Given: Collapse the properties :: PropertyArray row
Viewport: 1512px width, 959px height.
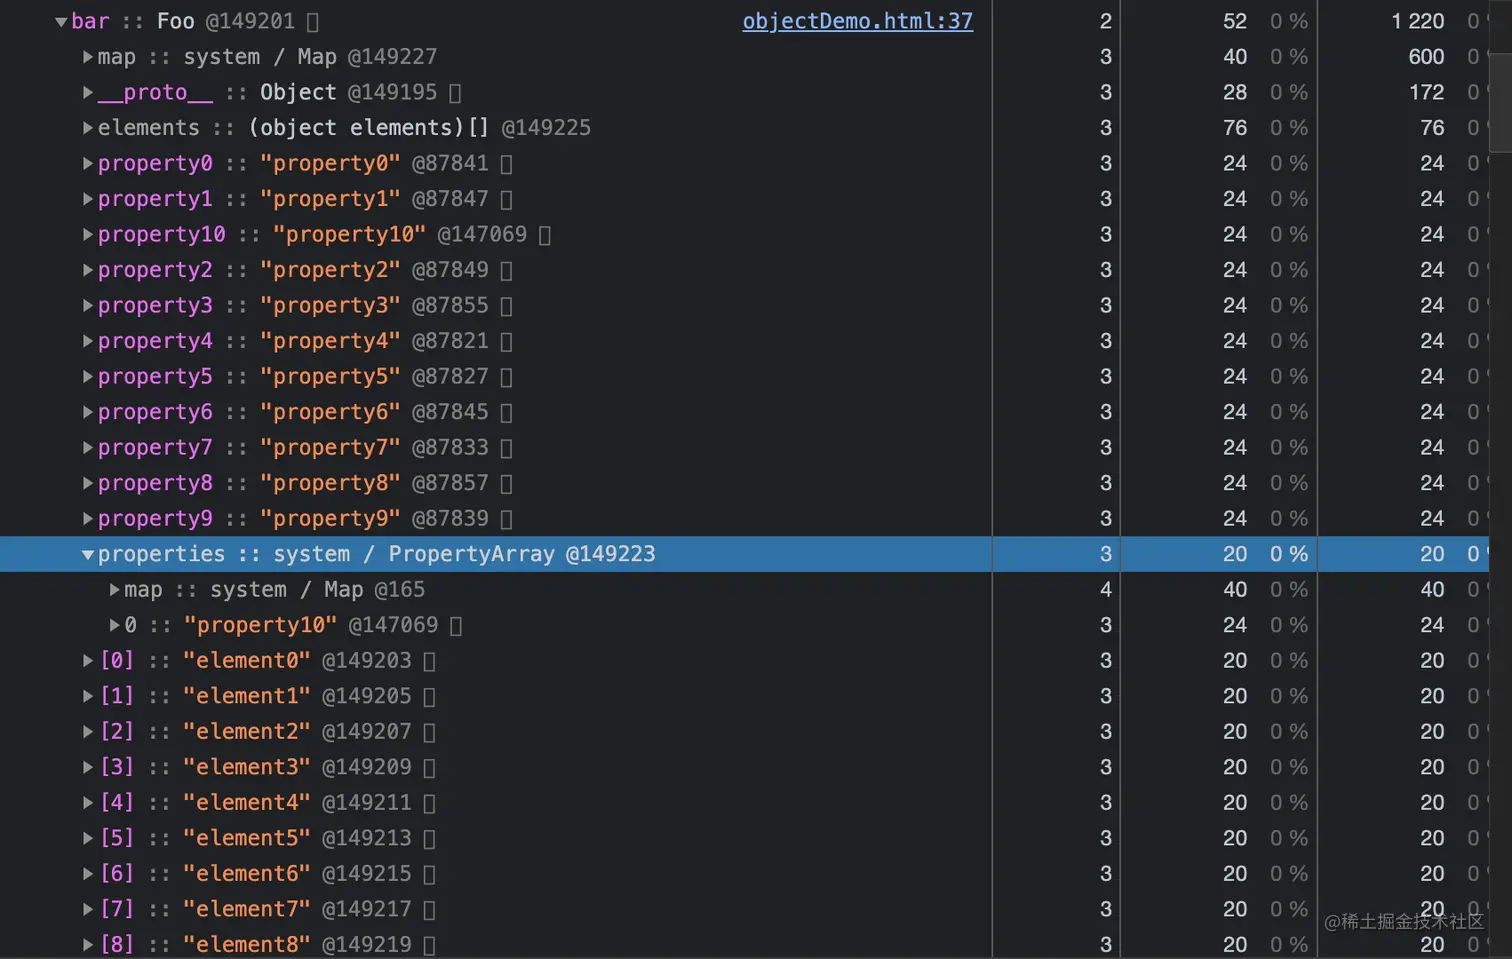Looking at the screenshot, I should (88, 554).
